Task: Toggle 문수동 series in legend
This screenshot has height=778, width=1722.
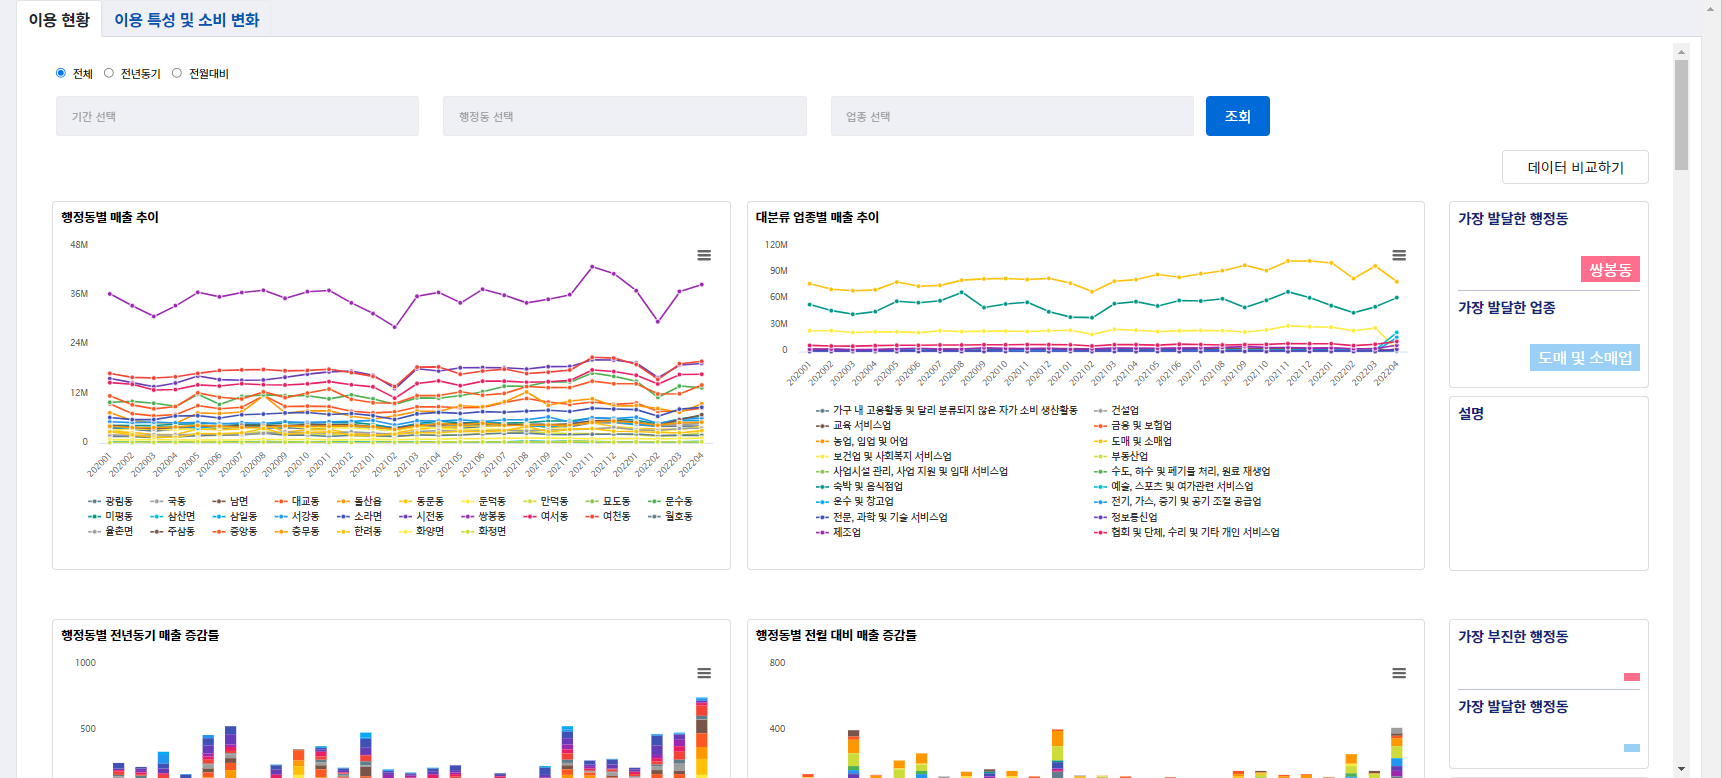Action: point(670,501)
